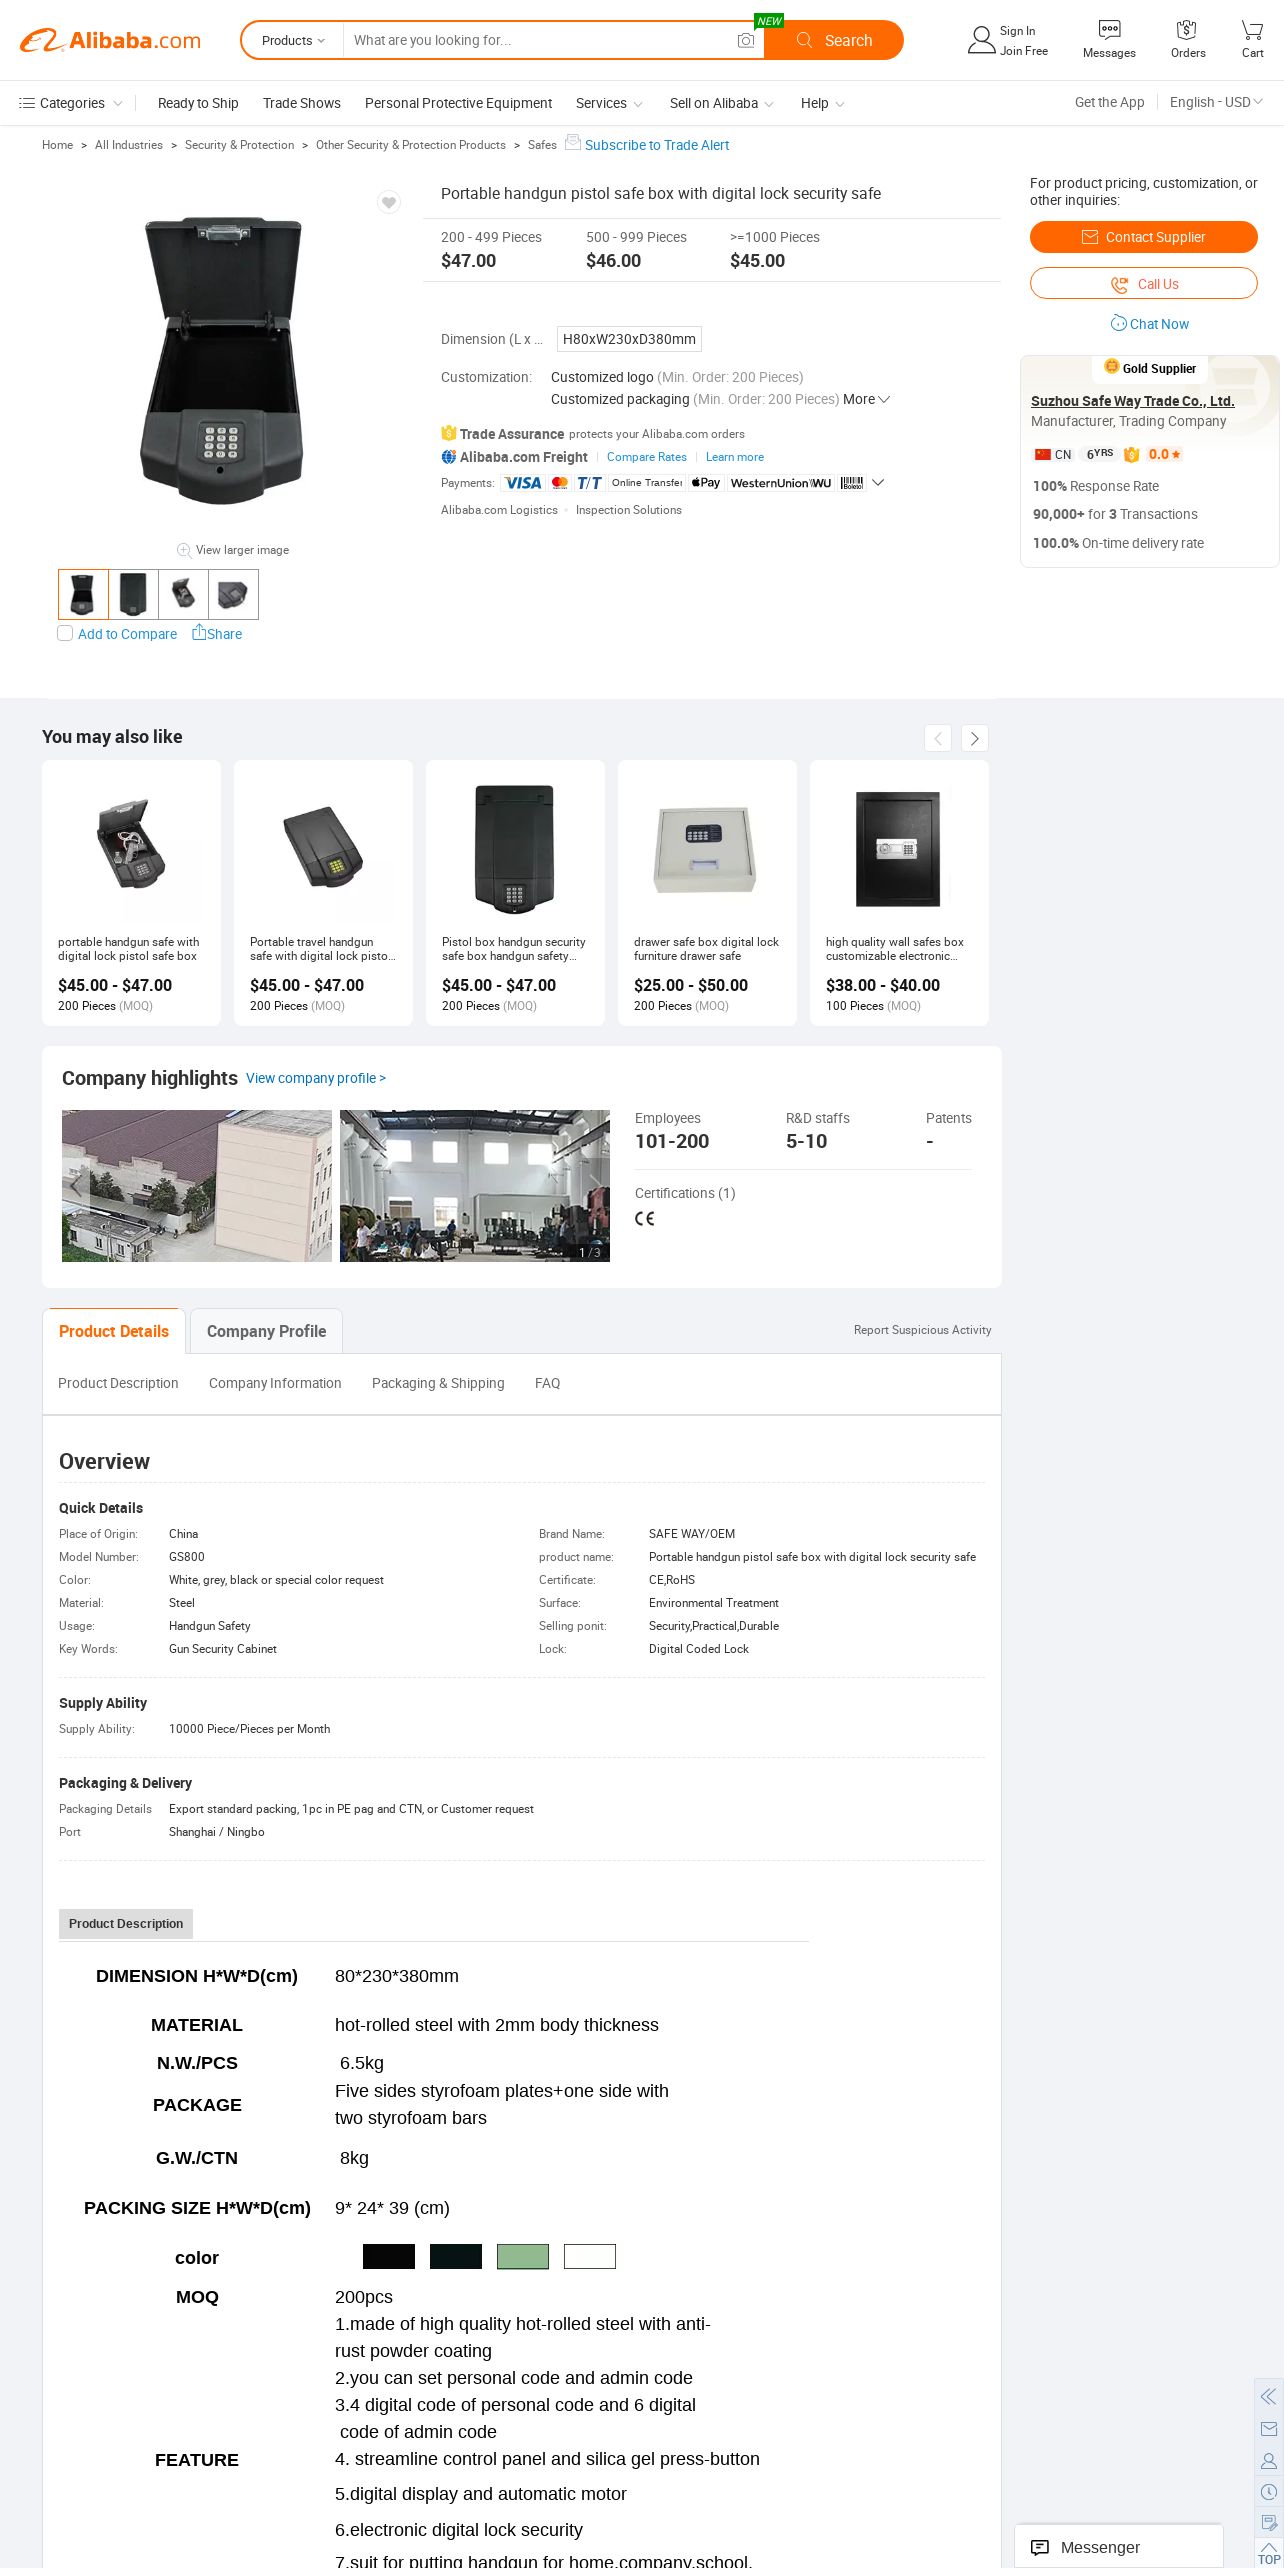Click the T/T payment icon
1284x2568 pixels.
(590, 483)
